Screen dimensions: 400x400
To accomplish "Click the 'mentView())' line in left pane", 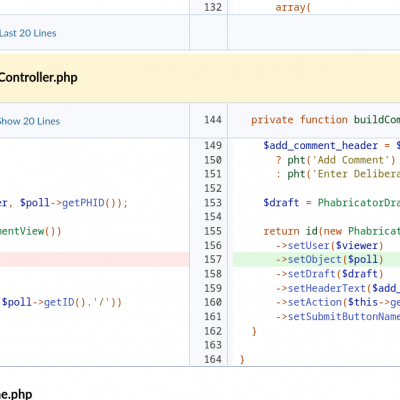I will (x=31, y=231).
